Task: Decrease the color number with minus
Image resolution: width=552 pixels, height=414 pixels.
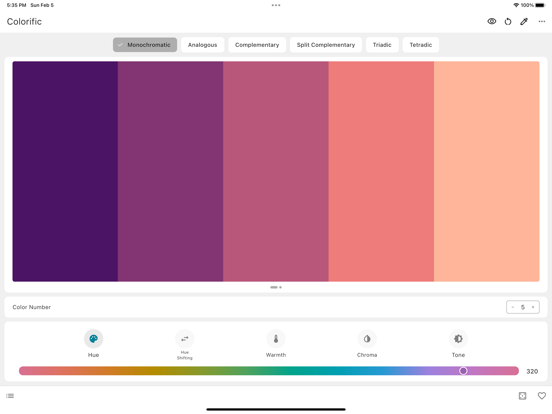Action: 513,307
